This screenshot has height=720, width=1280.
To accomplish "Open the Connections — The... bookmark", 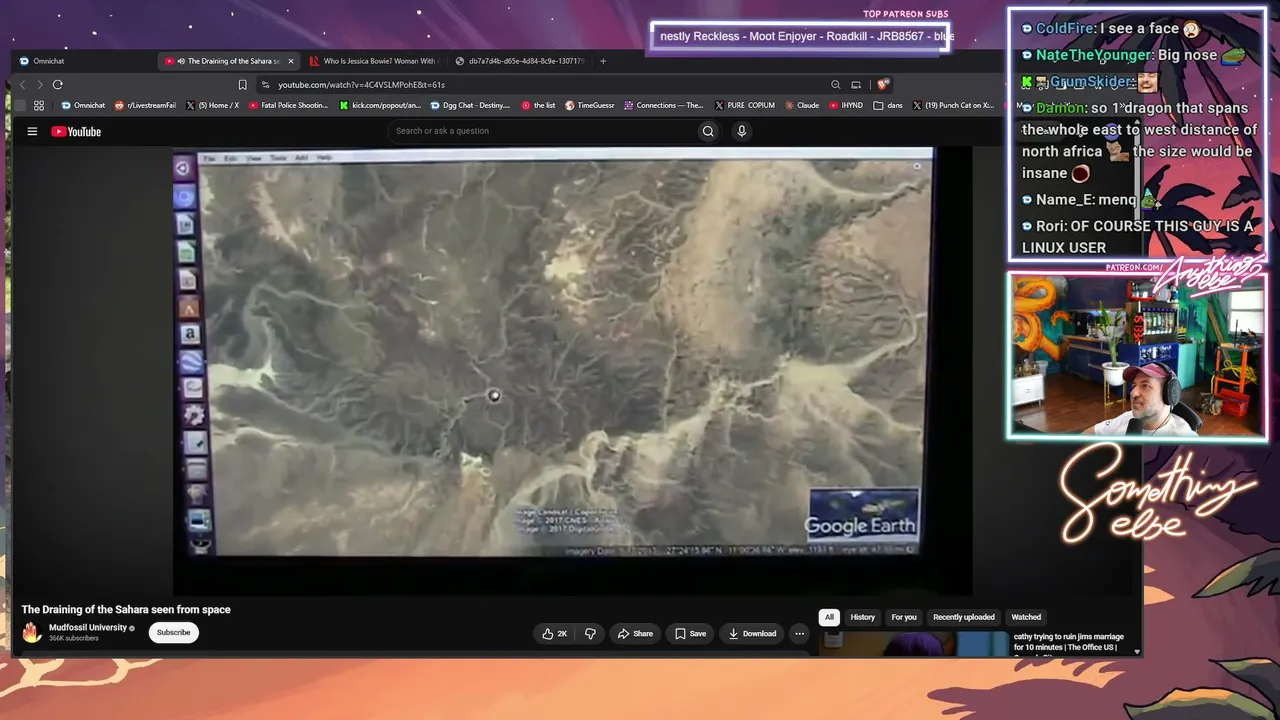I will click(664, 105).
